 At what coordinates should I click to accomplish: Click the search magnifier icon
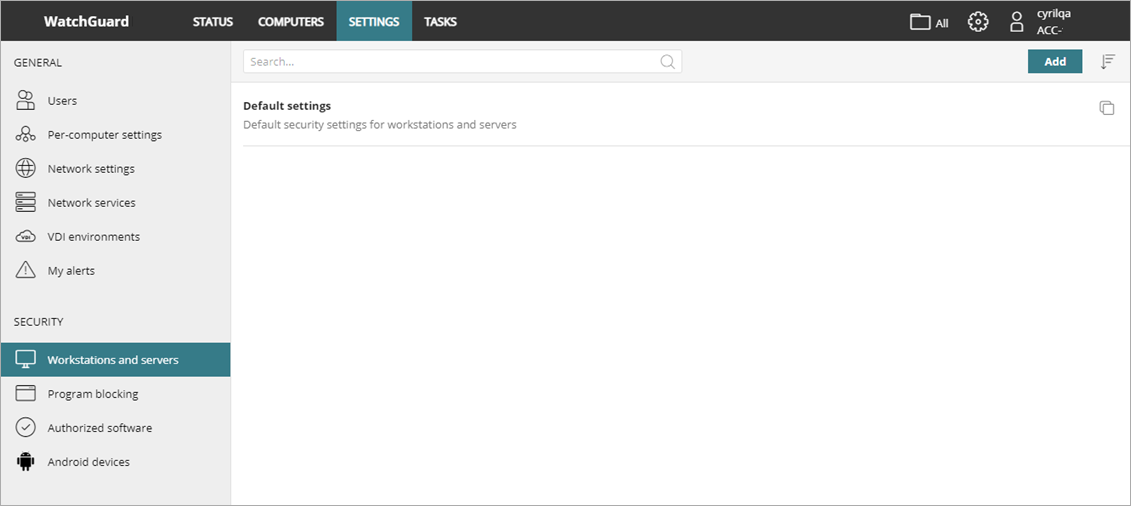[x=668, y=61]
